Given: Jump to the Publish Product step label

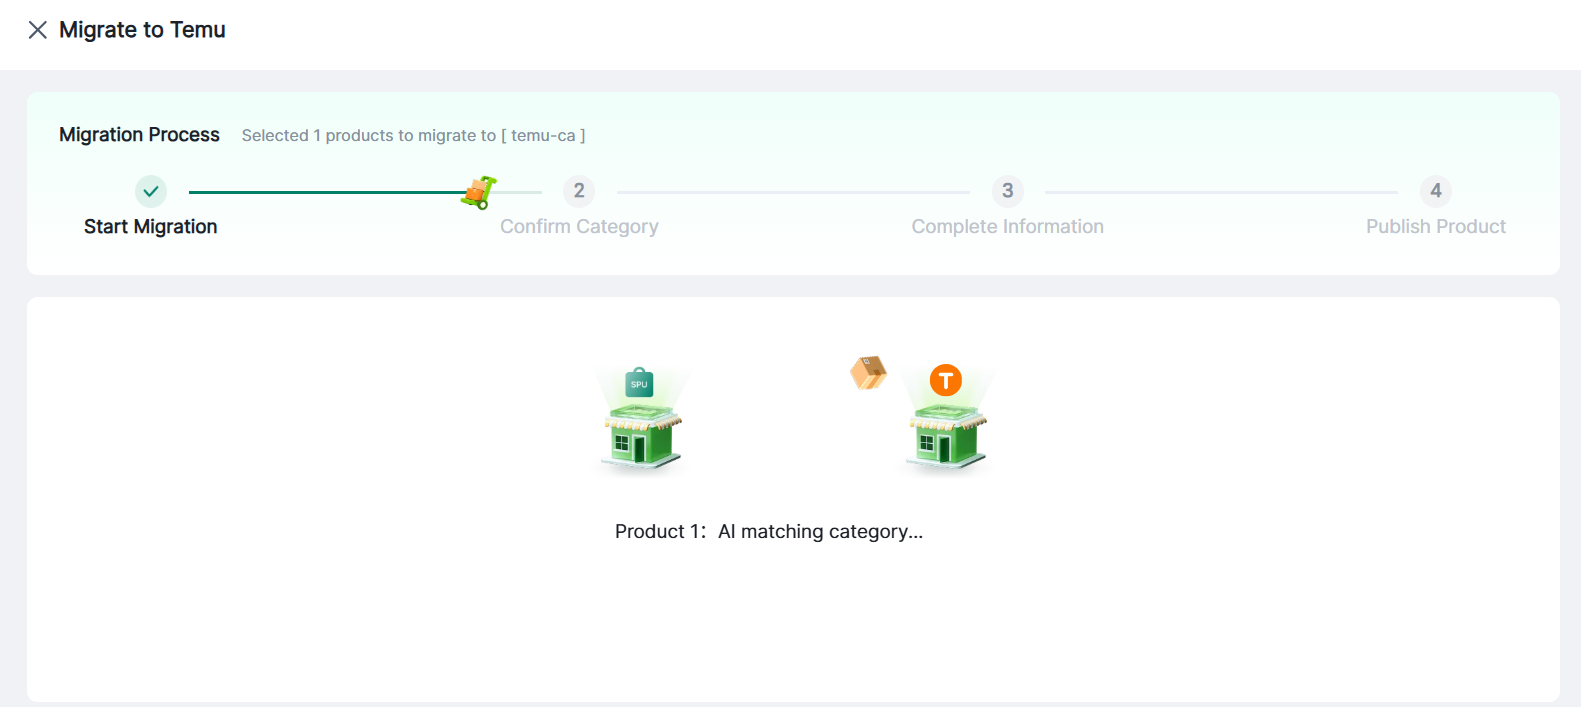Looking at the screenshot, I should (1435, 227).
